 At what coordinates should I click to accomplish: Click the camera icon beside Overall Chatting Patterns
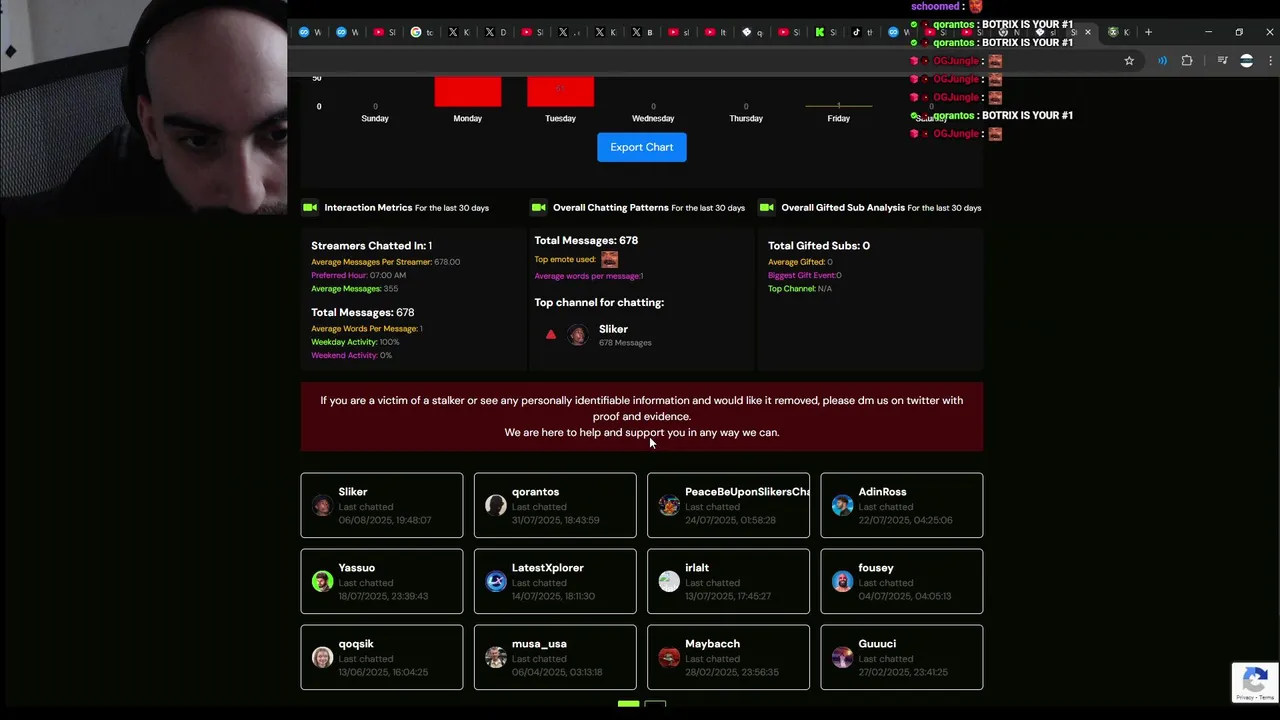pyautogui.click(x=539, y=208)
